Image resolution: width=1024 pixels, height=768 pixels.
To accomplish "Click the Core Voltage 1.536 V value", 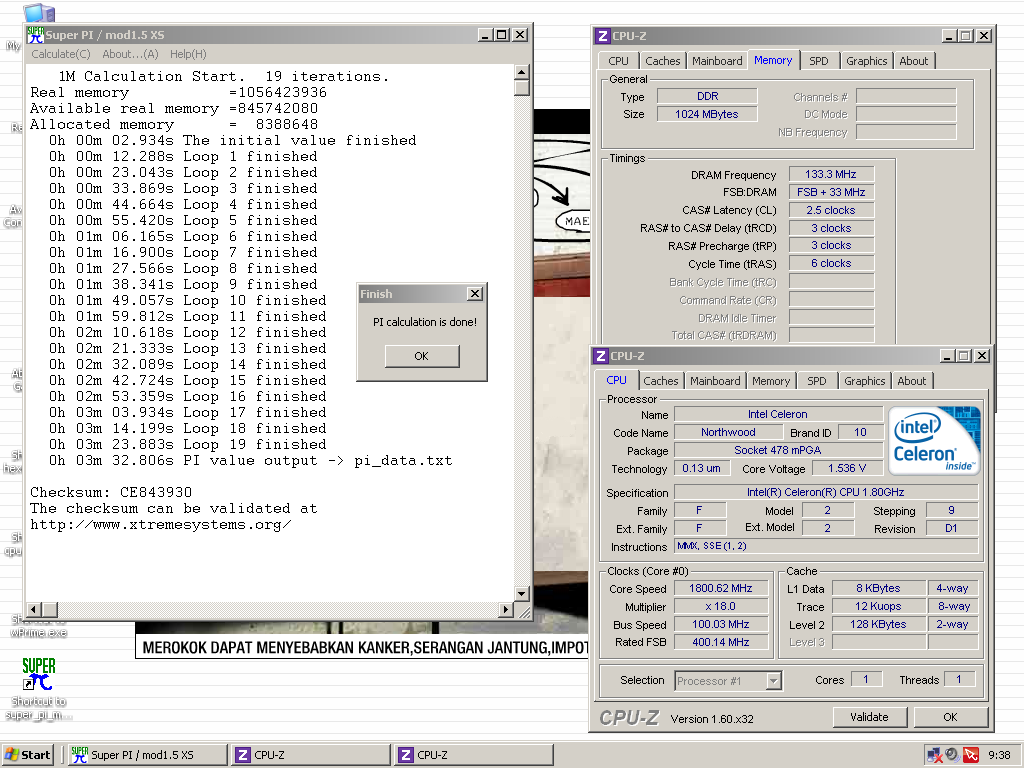I will tap(847, 468).
